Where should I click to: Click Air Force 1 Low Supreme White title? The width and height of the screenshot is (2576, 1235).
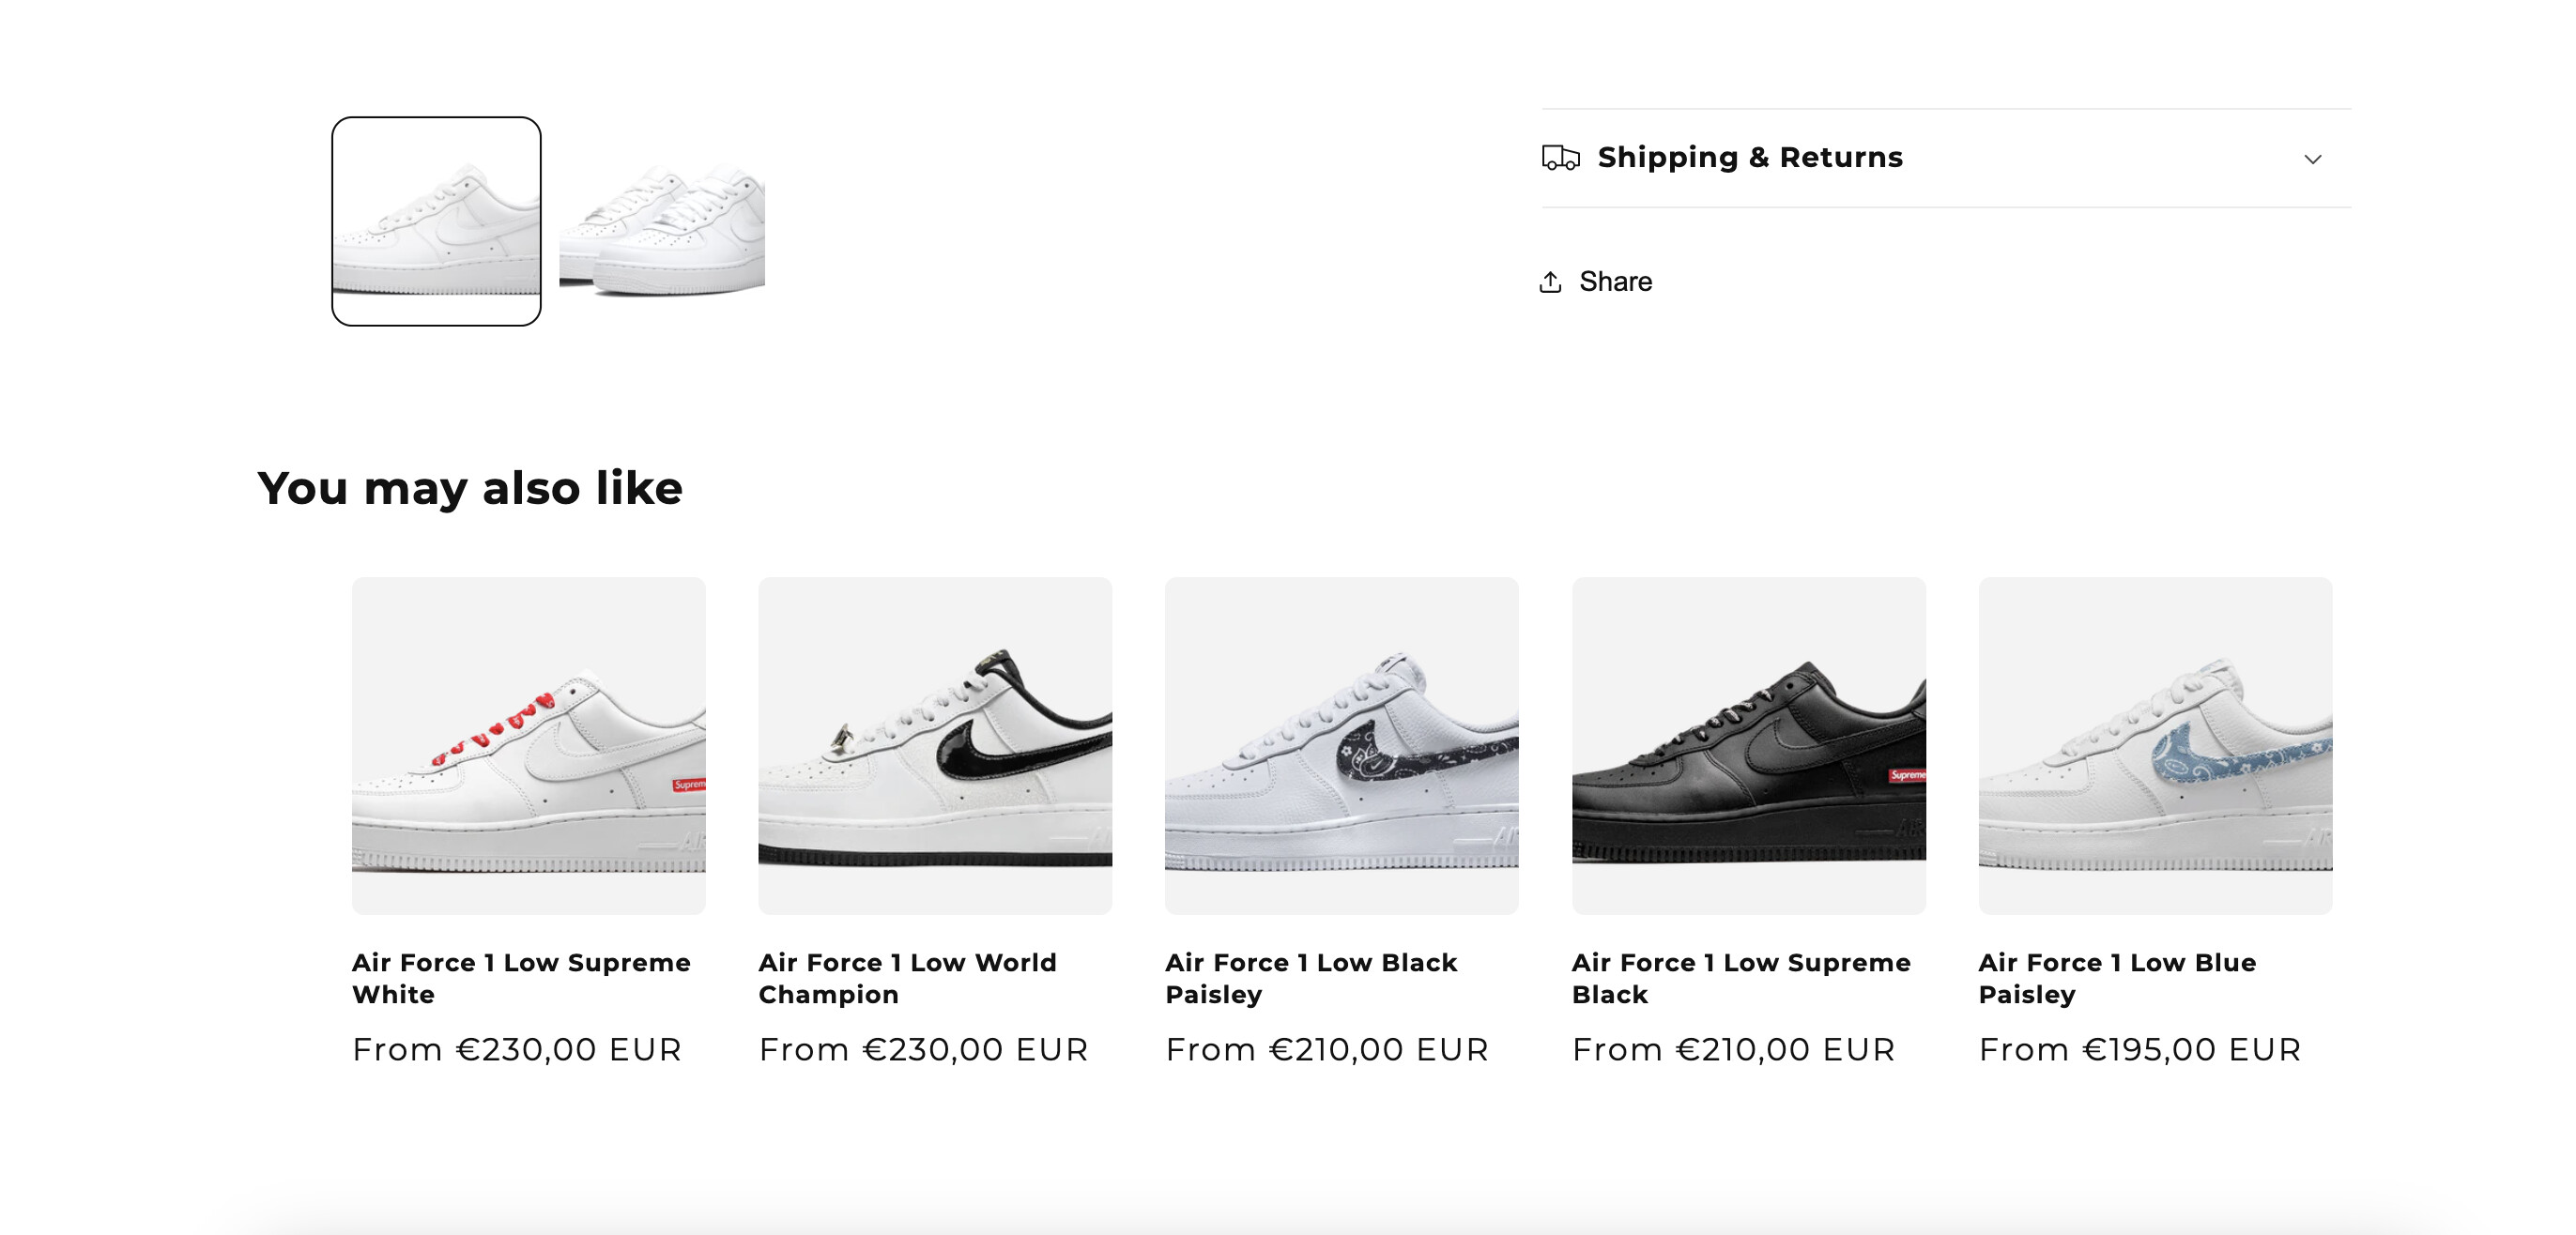(x=521, y=978)
